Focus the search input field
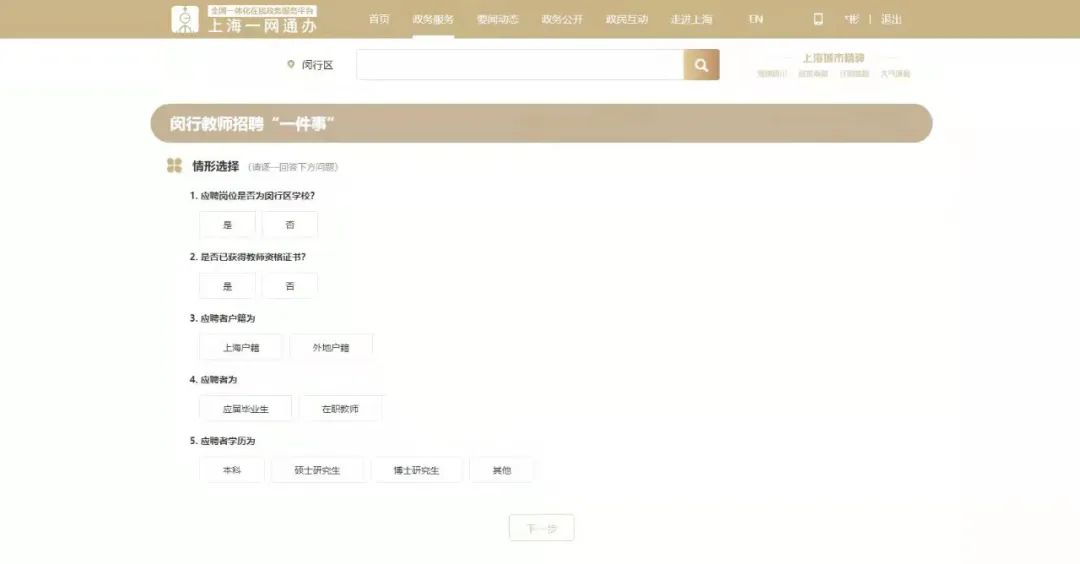Image resolution: width=1080 pixels, height=564 pixels. click(x=520, y=65)
